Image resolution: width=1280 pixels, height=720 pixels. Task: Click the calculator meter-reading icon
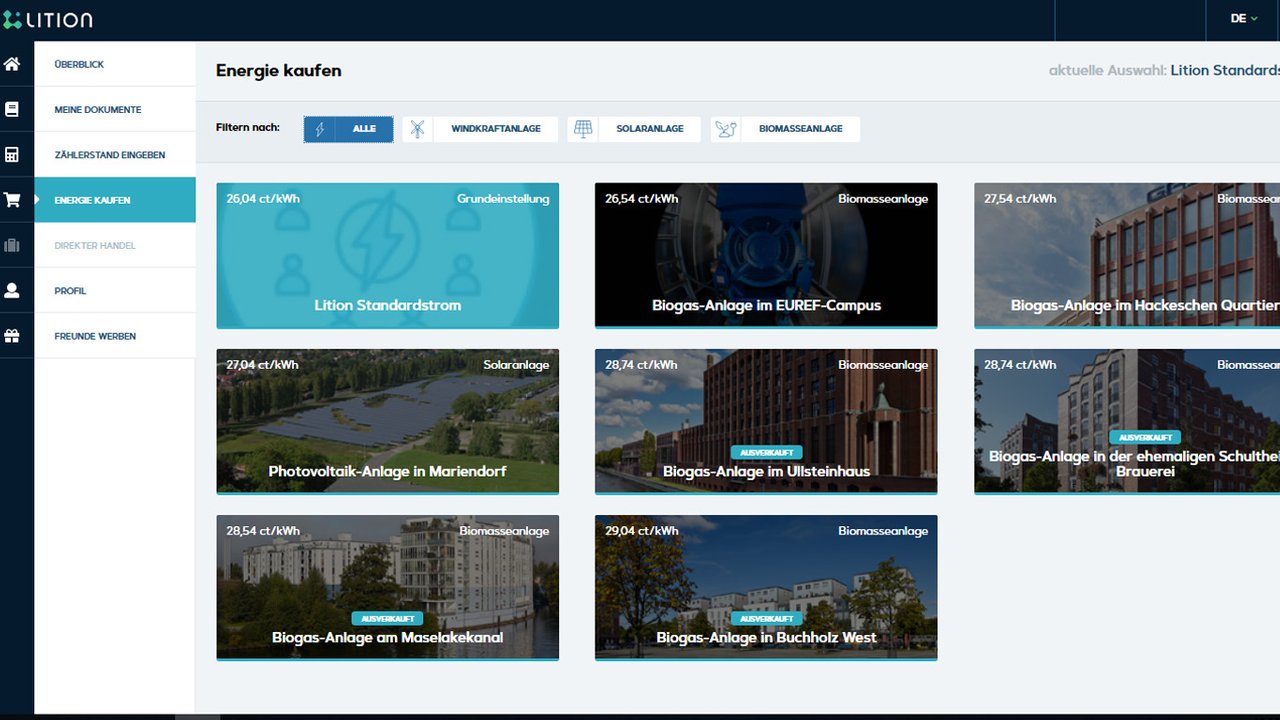click(12, 155)
